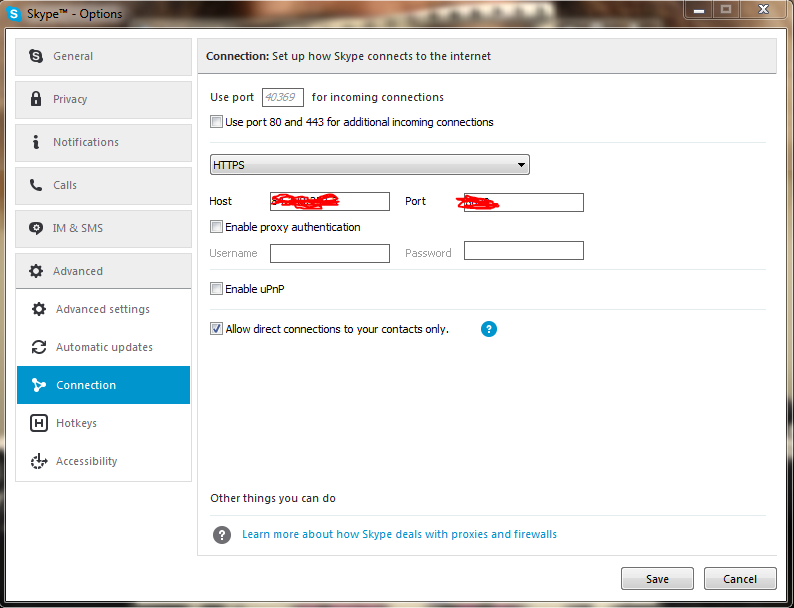Select the Connection sub-item
Image resolution: width=794 pixels, height=608 pixels.
coord(103,385)
